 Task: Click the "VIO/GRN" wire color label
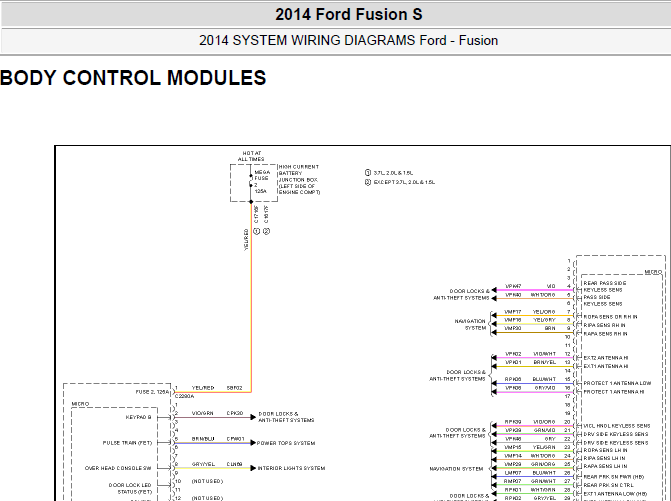203,413
